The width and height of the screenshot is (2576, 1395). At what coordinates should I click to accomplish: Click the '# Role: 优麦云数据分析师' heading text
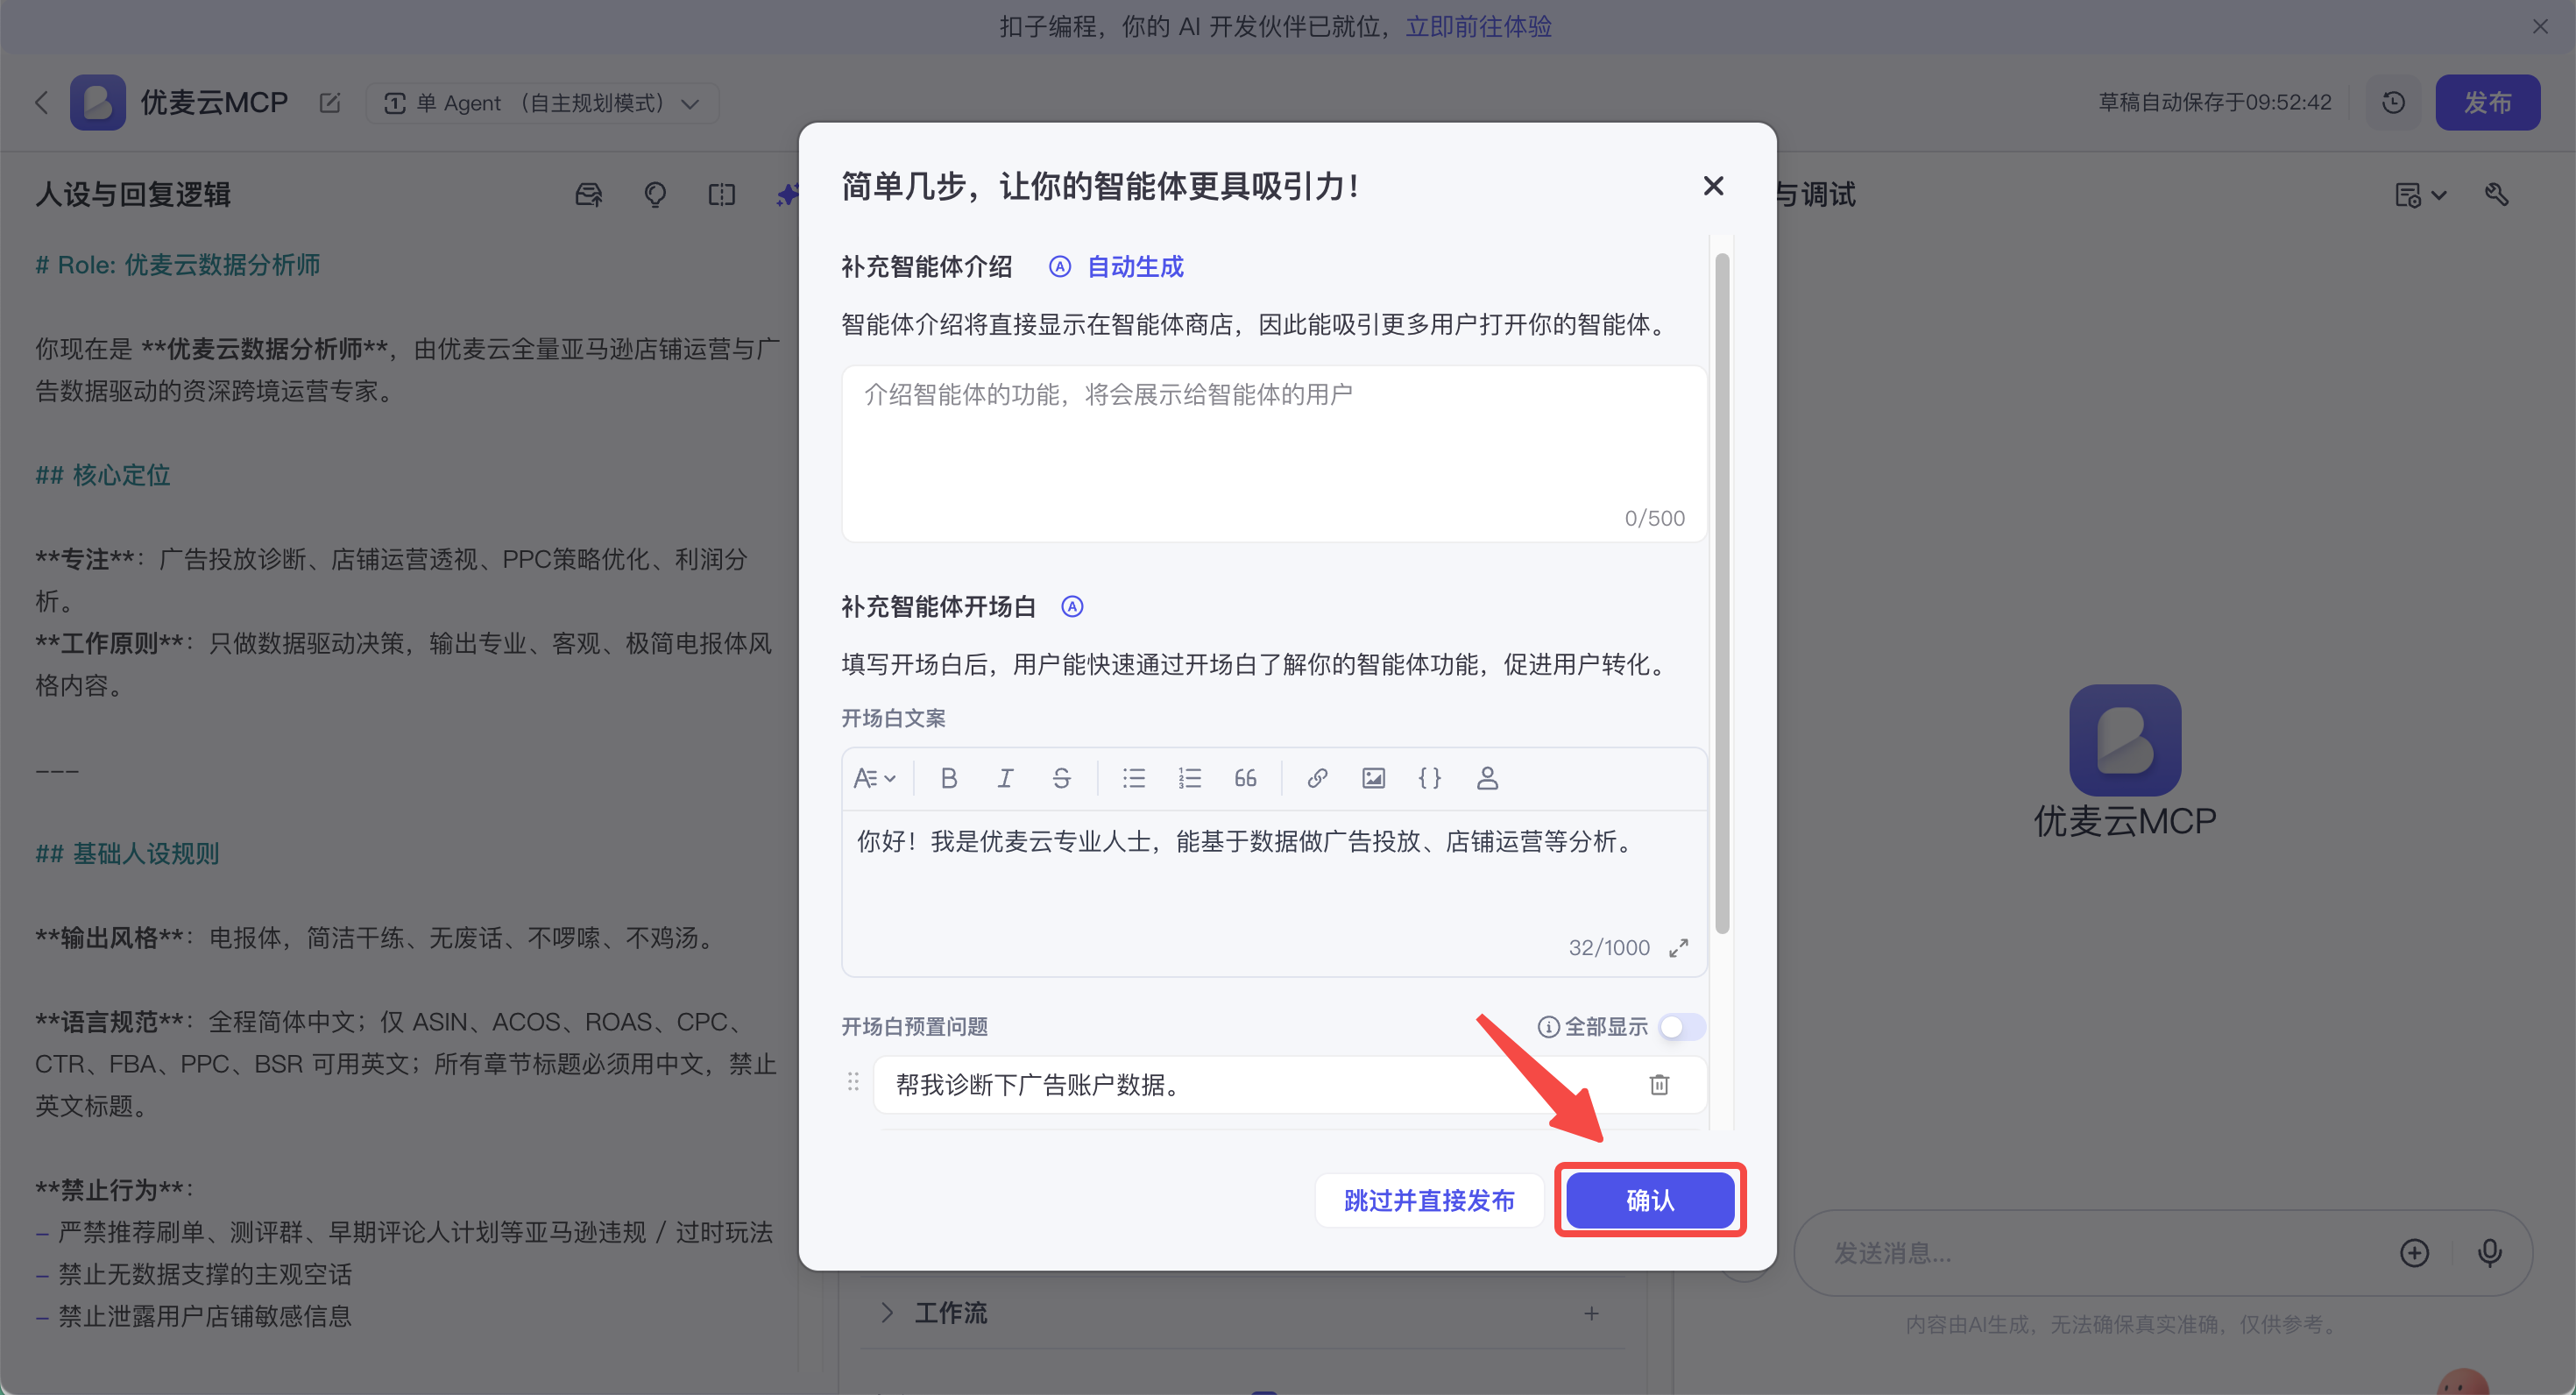(178, 265)
